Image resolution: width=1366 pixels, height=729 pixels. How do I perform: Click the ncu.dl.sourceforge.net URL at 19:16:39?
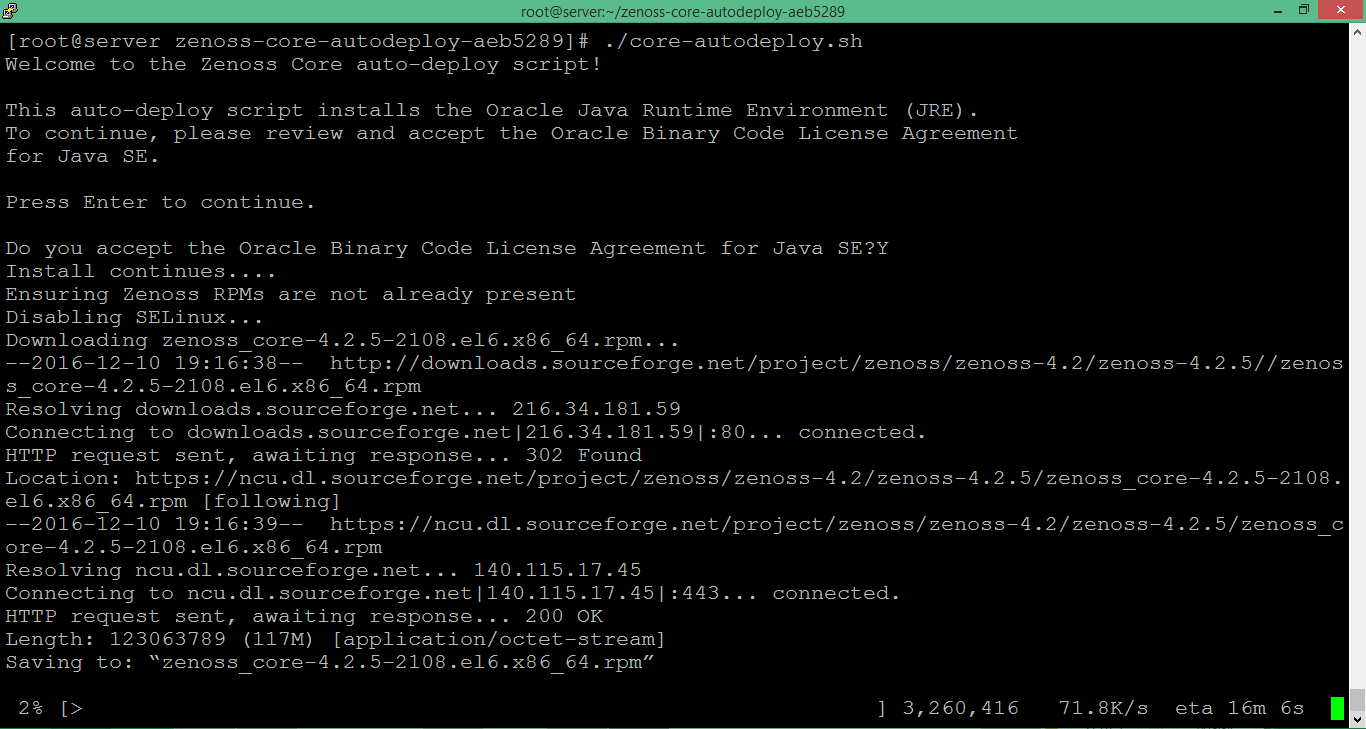(x=836, y=525)
